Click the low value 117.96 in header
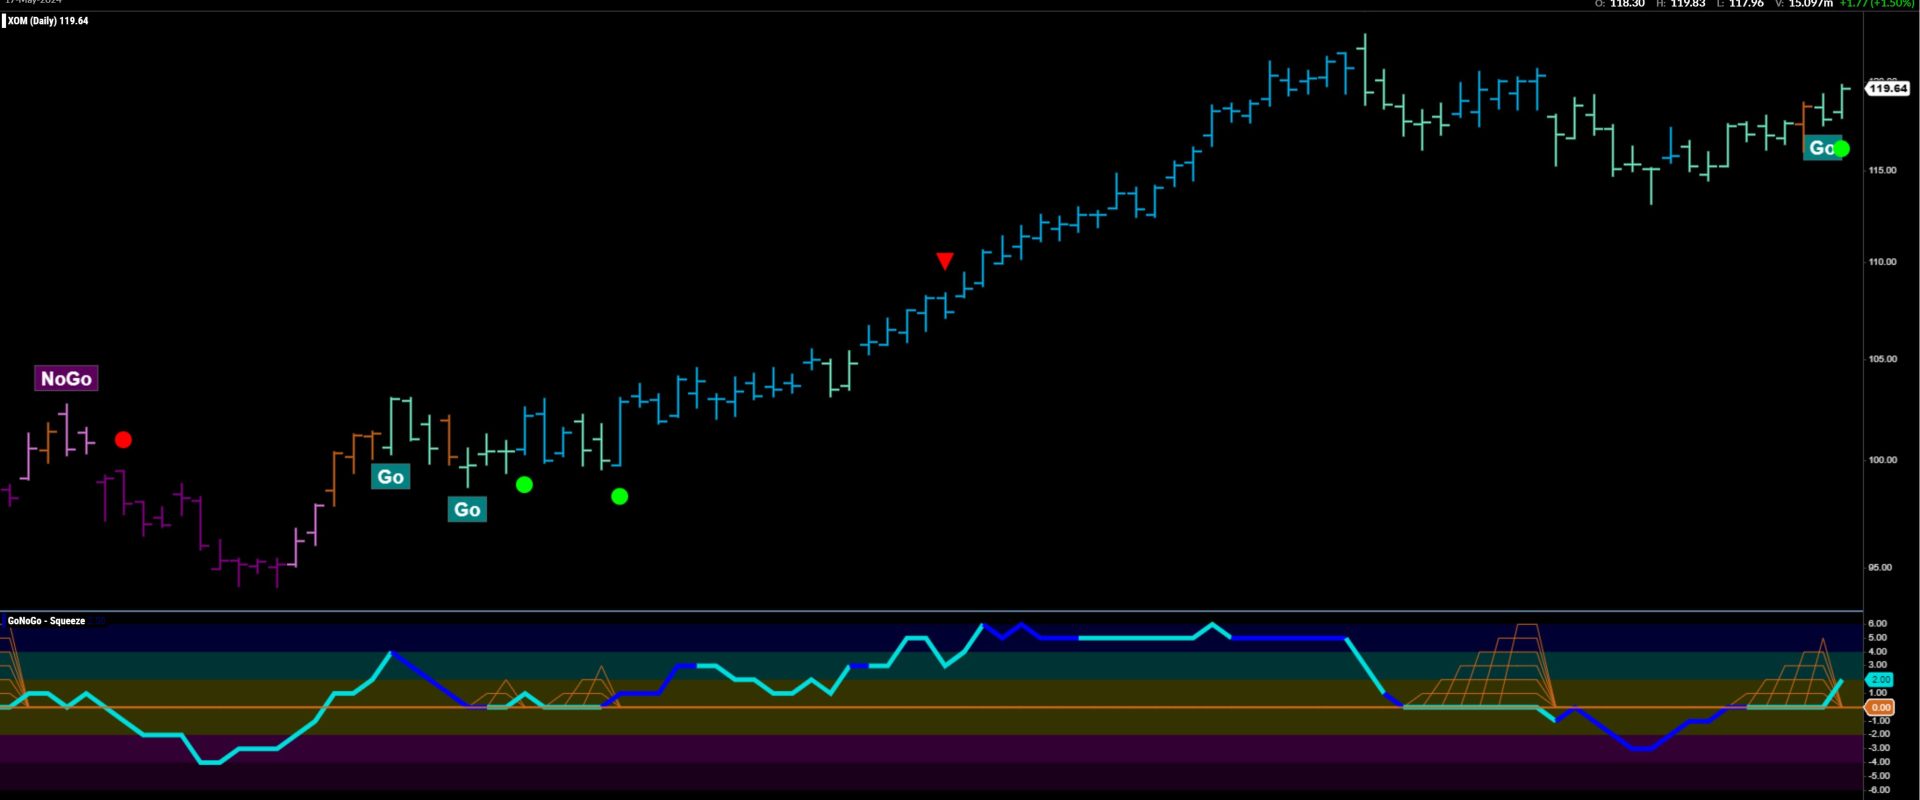 point(1746,4)
